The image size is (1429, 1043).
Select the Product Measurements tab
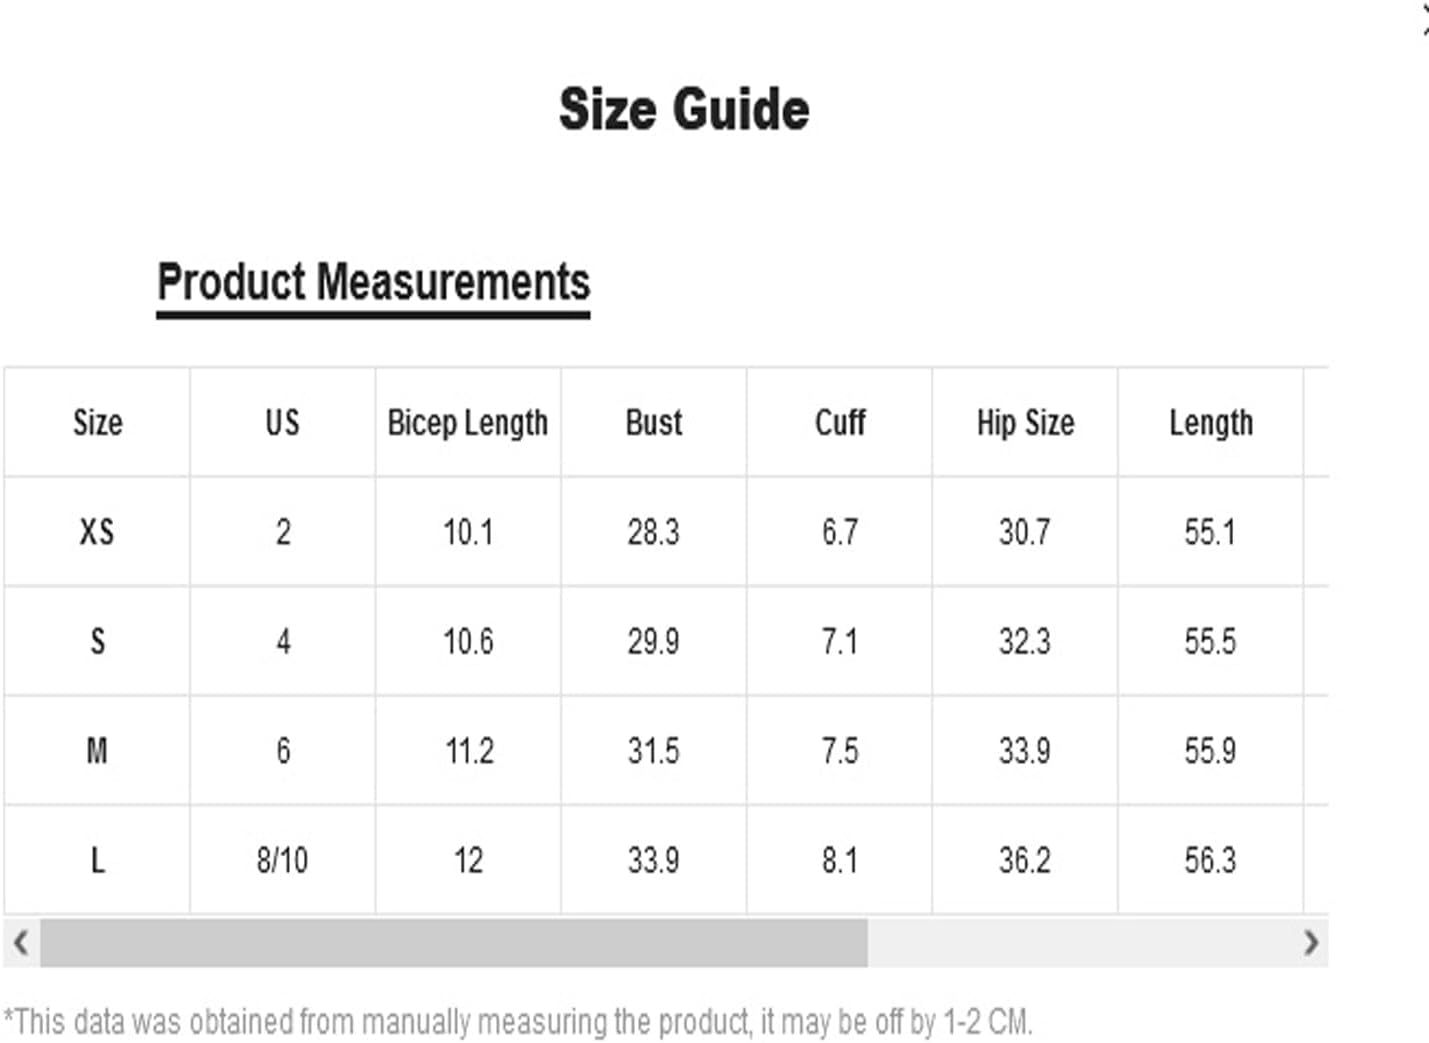[x=373, y=284]
